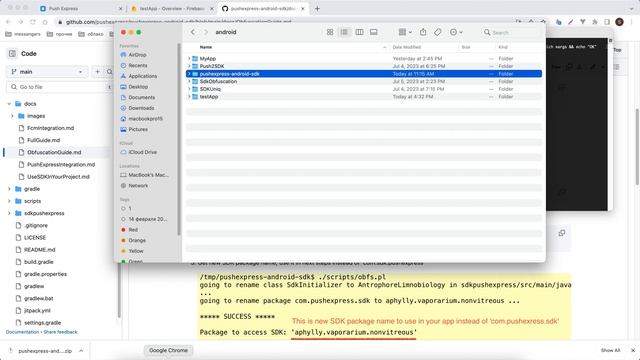Image resolution: width=640 pixels, height=360 pixels.
Task: Switch Finder to gallery view
Action: 373,32
